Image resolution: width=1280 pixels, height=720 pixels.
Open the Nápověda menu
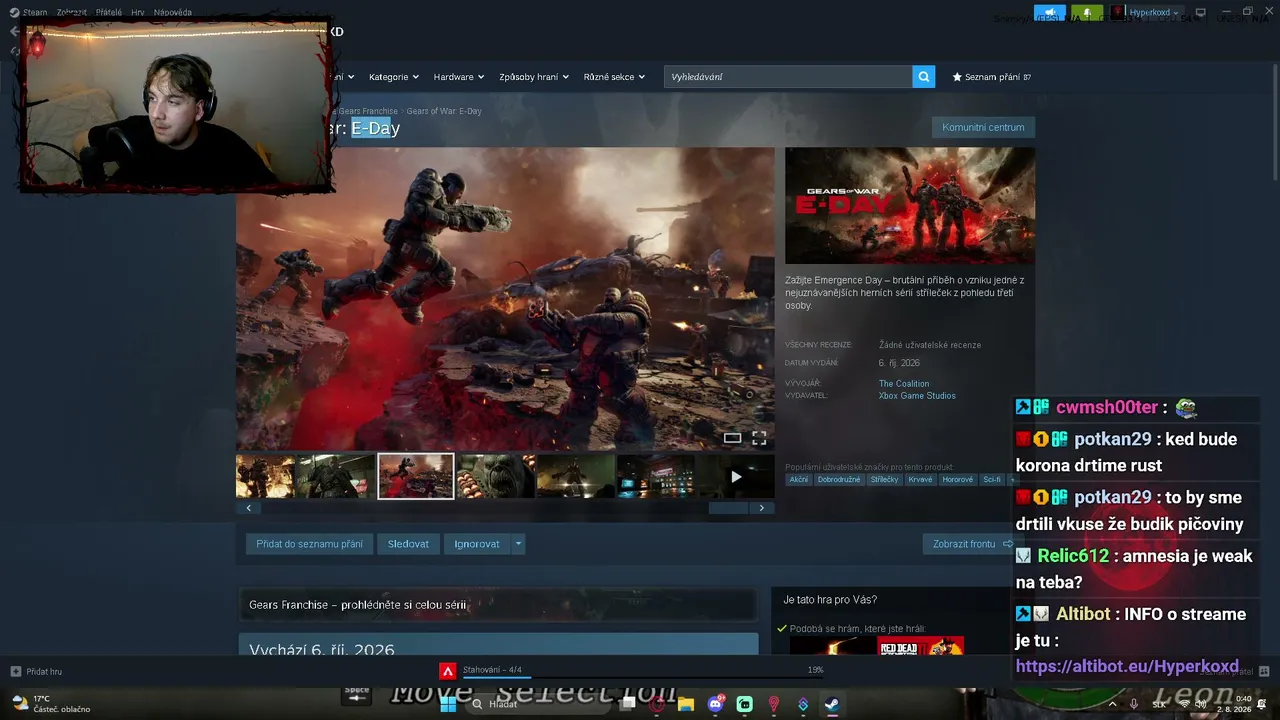point(173,13)
